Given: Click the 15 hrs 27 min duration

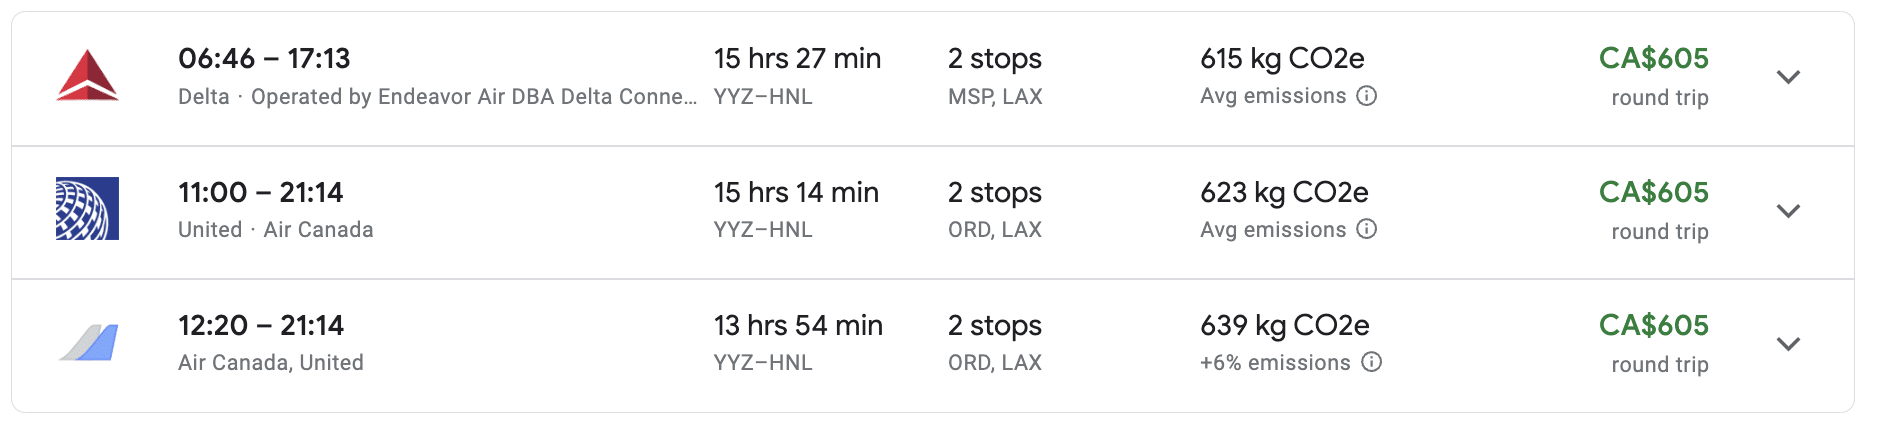Looking at the screenshot, I should tap(797, 59).
